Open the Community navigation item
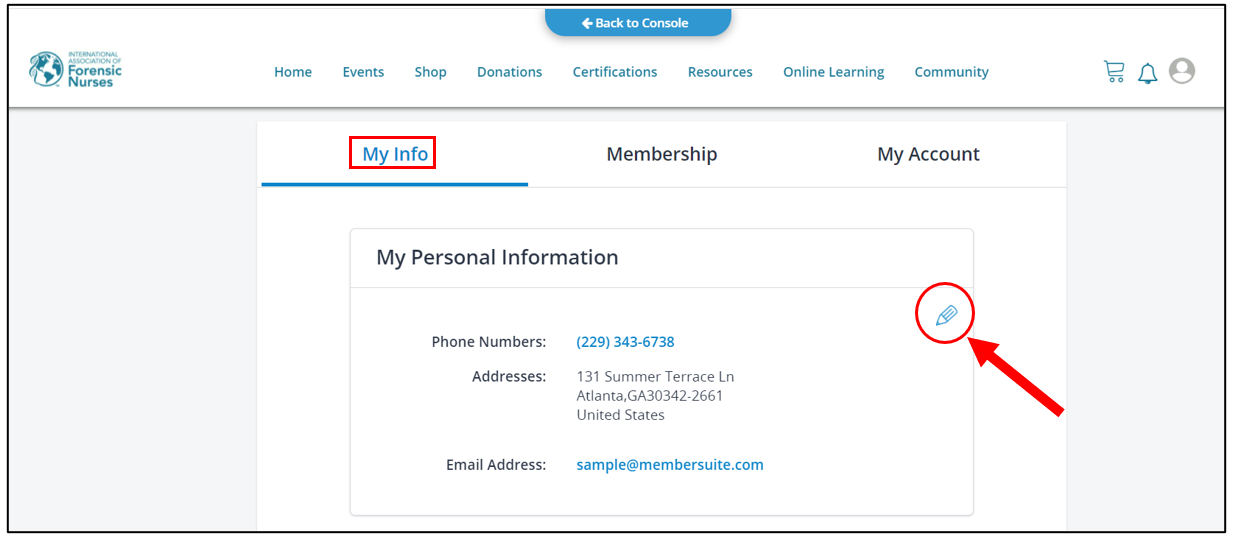This screenshot has width=1237, height=542. pos(951,72)
